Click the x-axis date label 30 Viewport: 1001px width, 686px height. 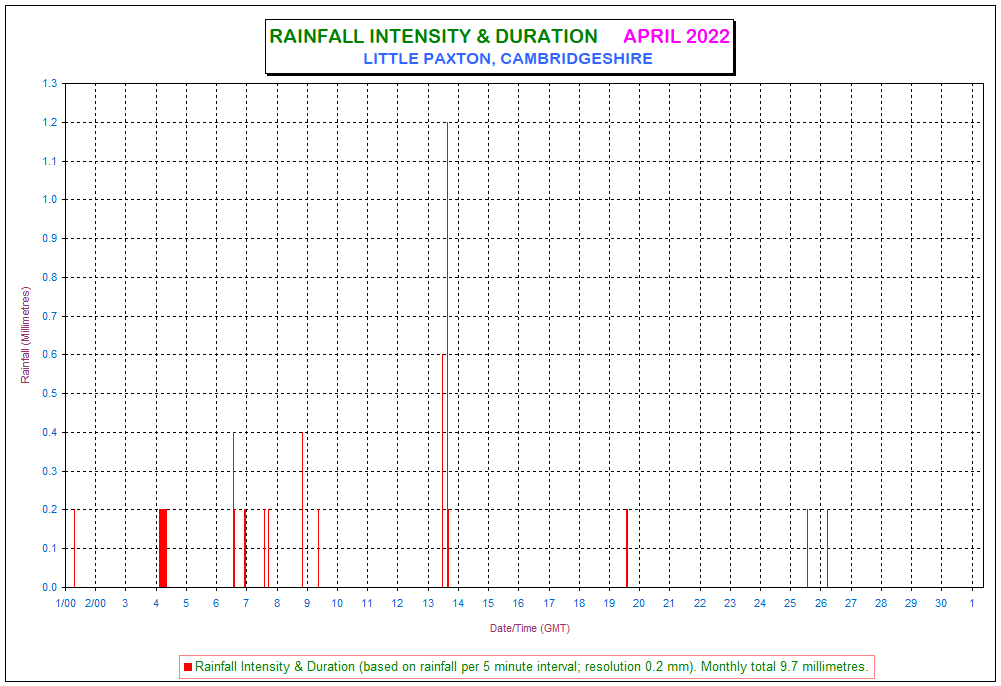[x=942, y=604]
